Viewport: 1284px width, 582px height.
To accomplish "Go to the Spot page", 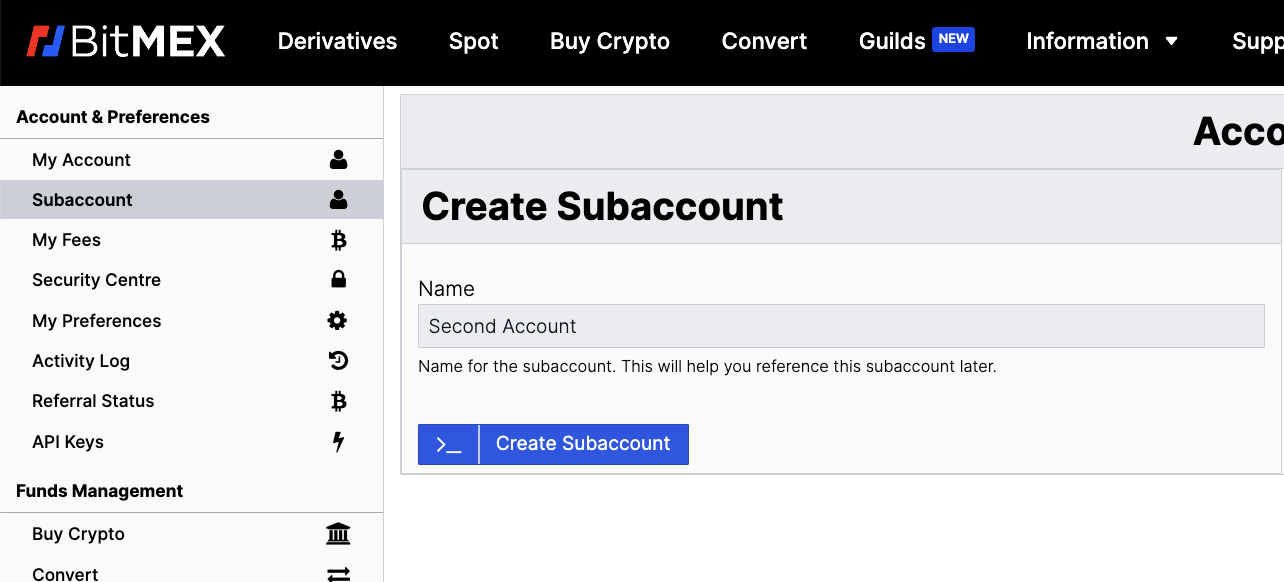I will [473, 41].
